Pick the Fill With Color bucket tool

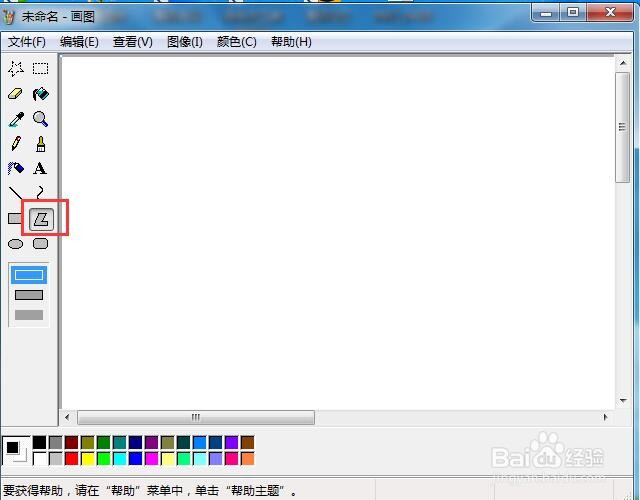(x=40, y=94)
